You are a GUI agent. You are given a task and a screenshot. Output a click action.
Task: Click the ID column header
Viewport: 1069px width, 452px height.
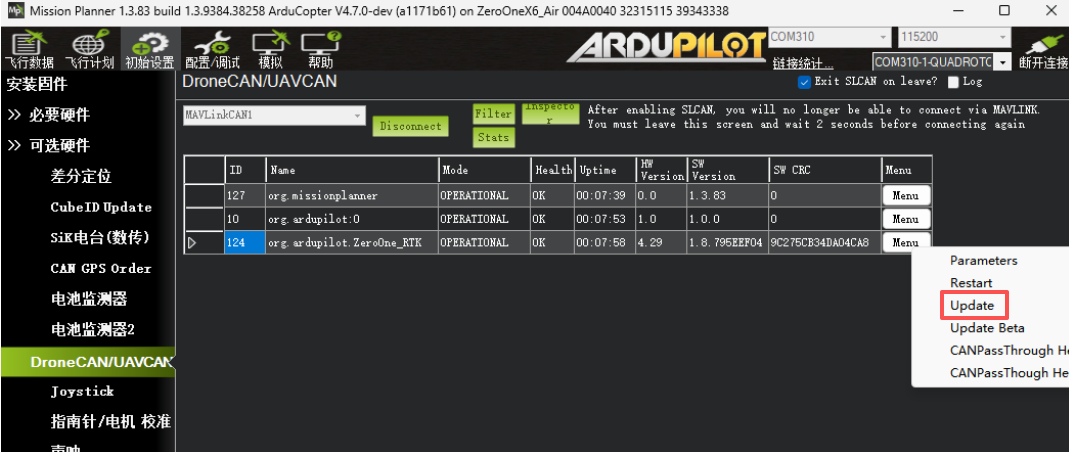click(x=245, y=170)
